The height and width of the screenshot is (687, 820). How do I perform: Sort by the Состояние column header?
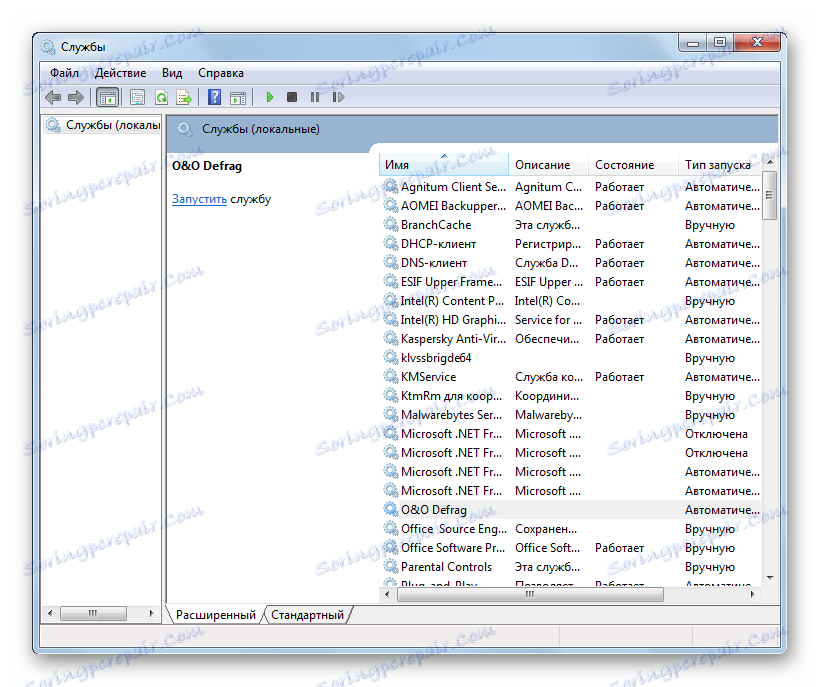click(633, 165)
